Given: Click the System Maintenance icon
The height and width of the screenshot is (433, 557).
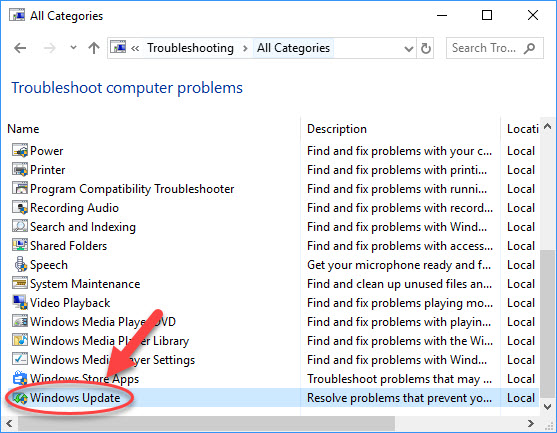Looking at the screenshot, I should point(20,283).
